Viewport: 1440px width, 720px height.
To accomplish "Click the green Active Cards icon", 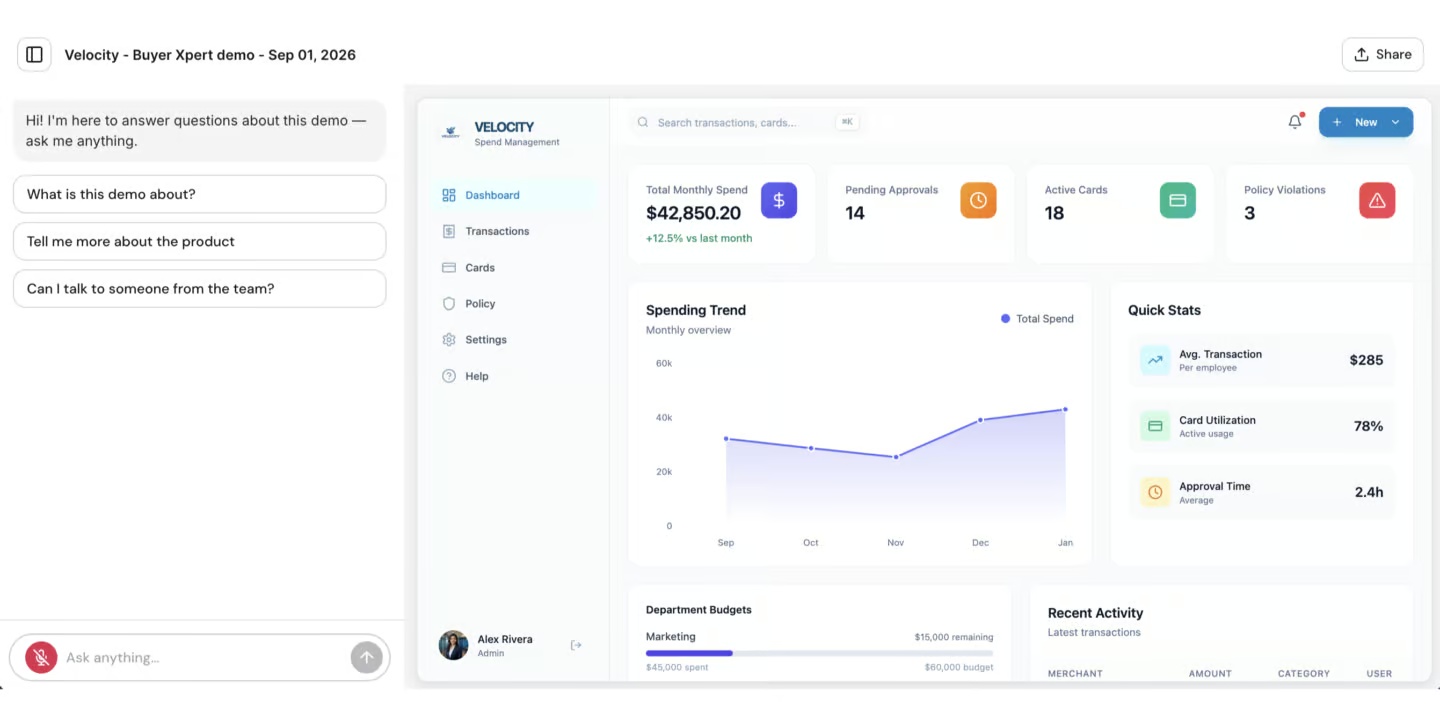I will pyautogui.click(x=1177, y=200).
